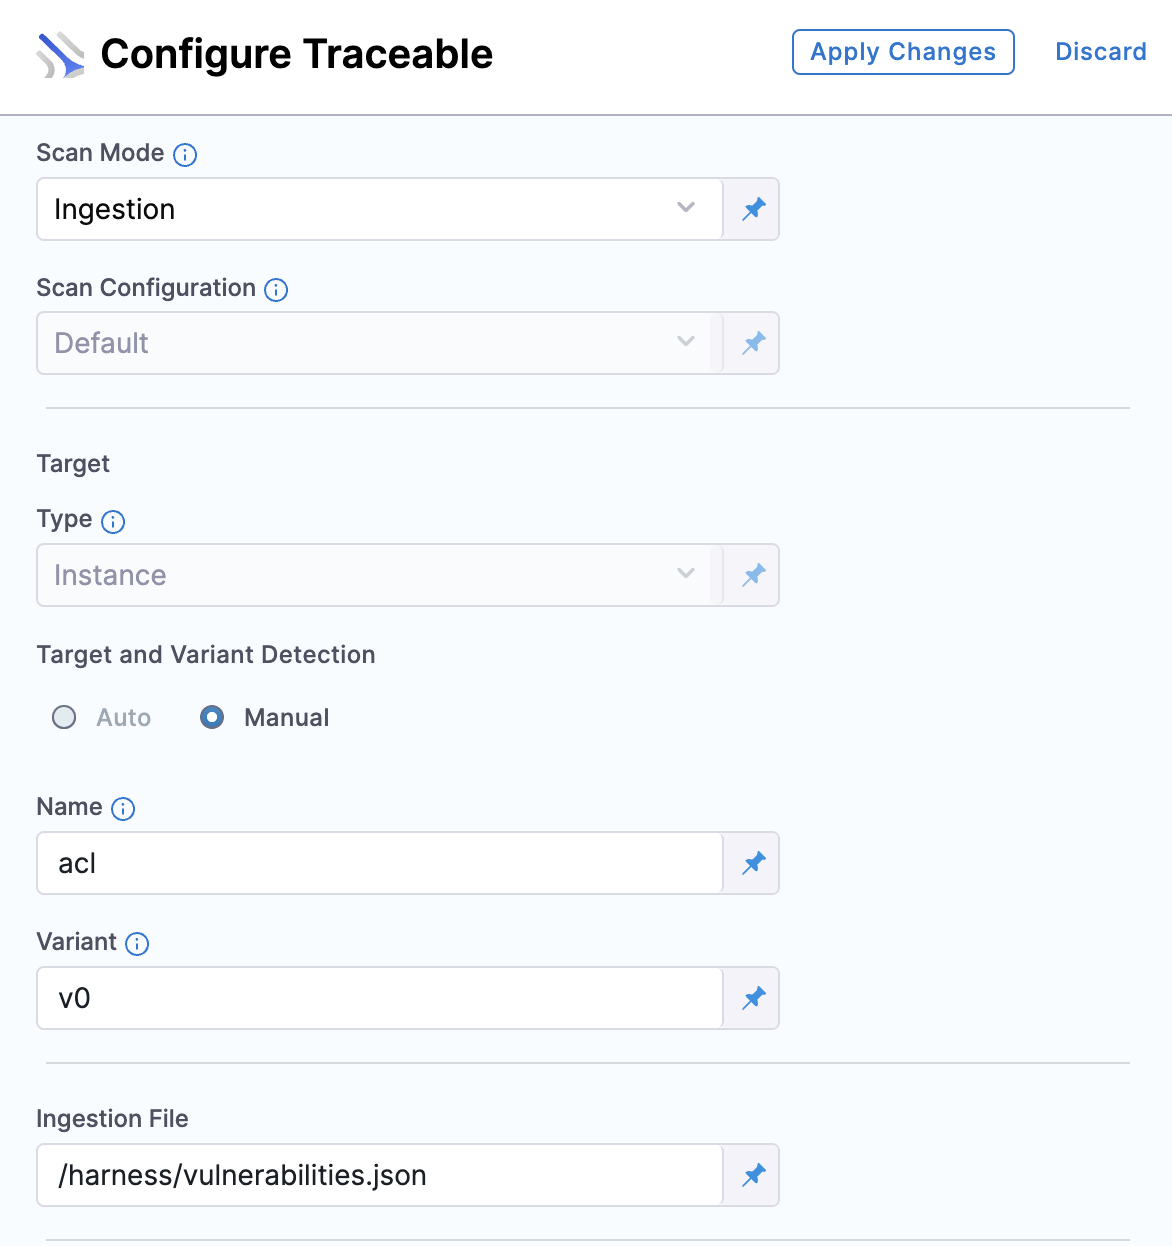Click the pin icon beside Scan Configuration
The image size is (1172, 1246).
point(753,343)
